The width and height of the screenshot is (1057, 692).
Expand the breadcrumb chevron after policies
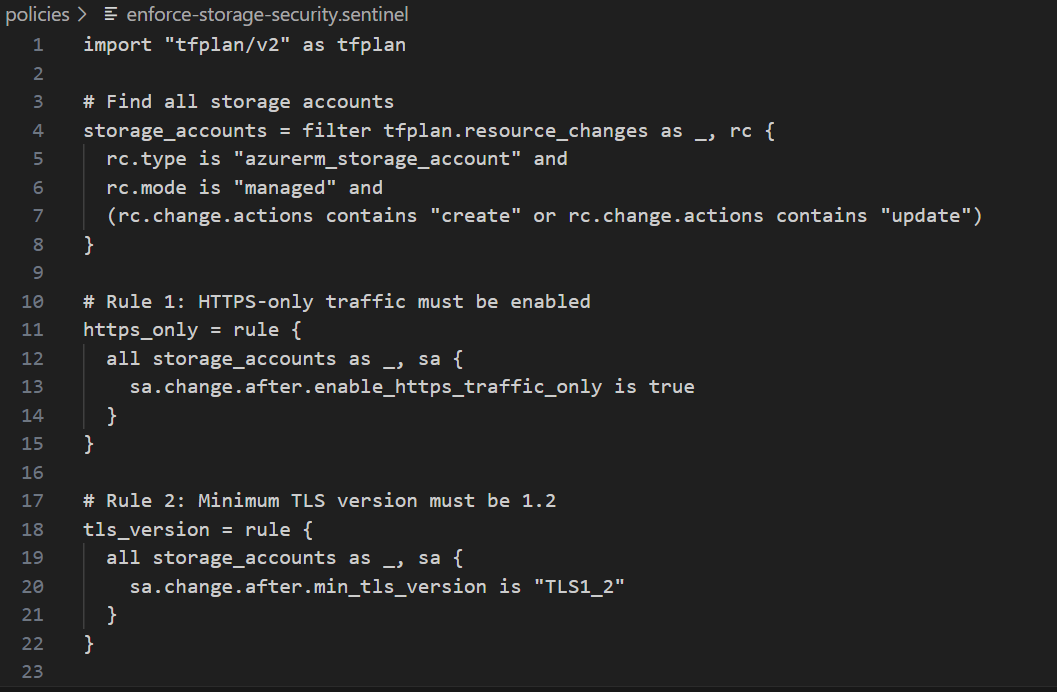[82, 15]
